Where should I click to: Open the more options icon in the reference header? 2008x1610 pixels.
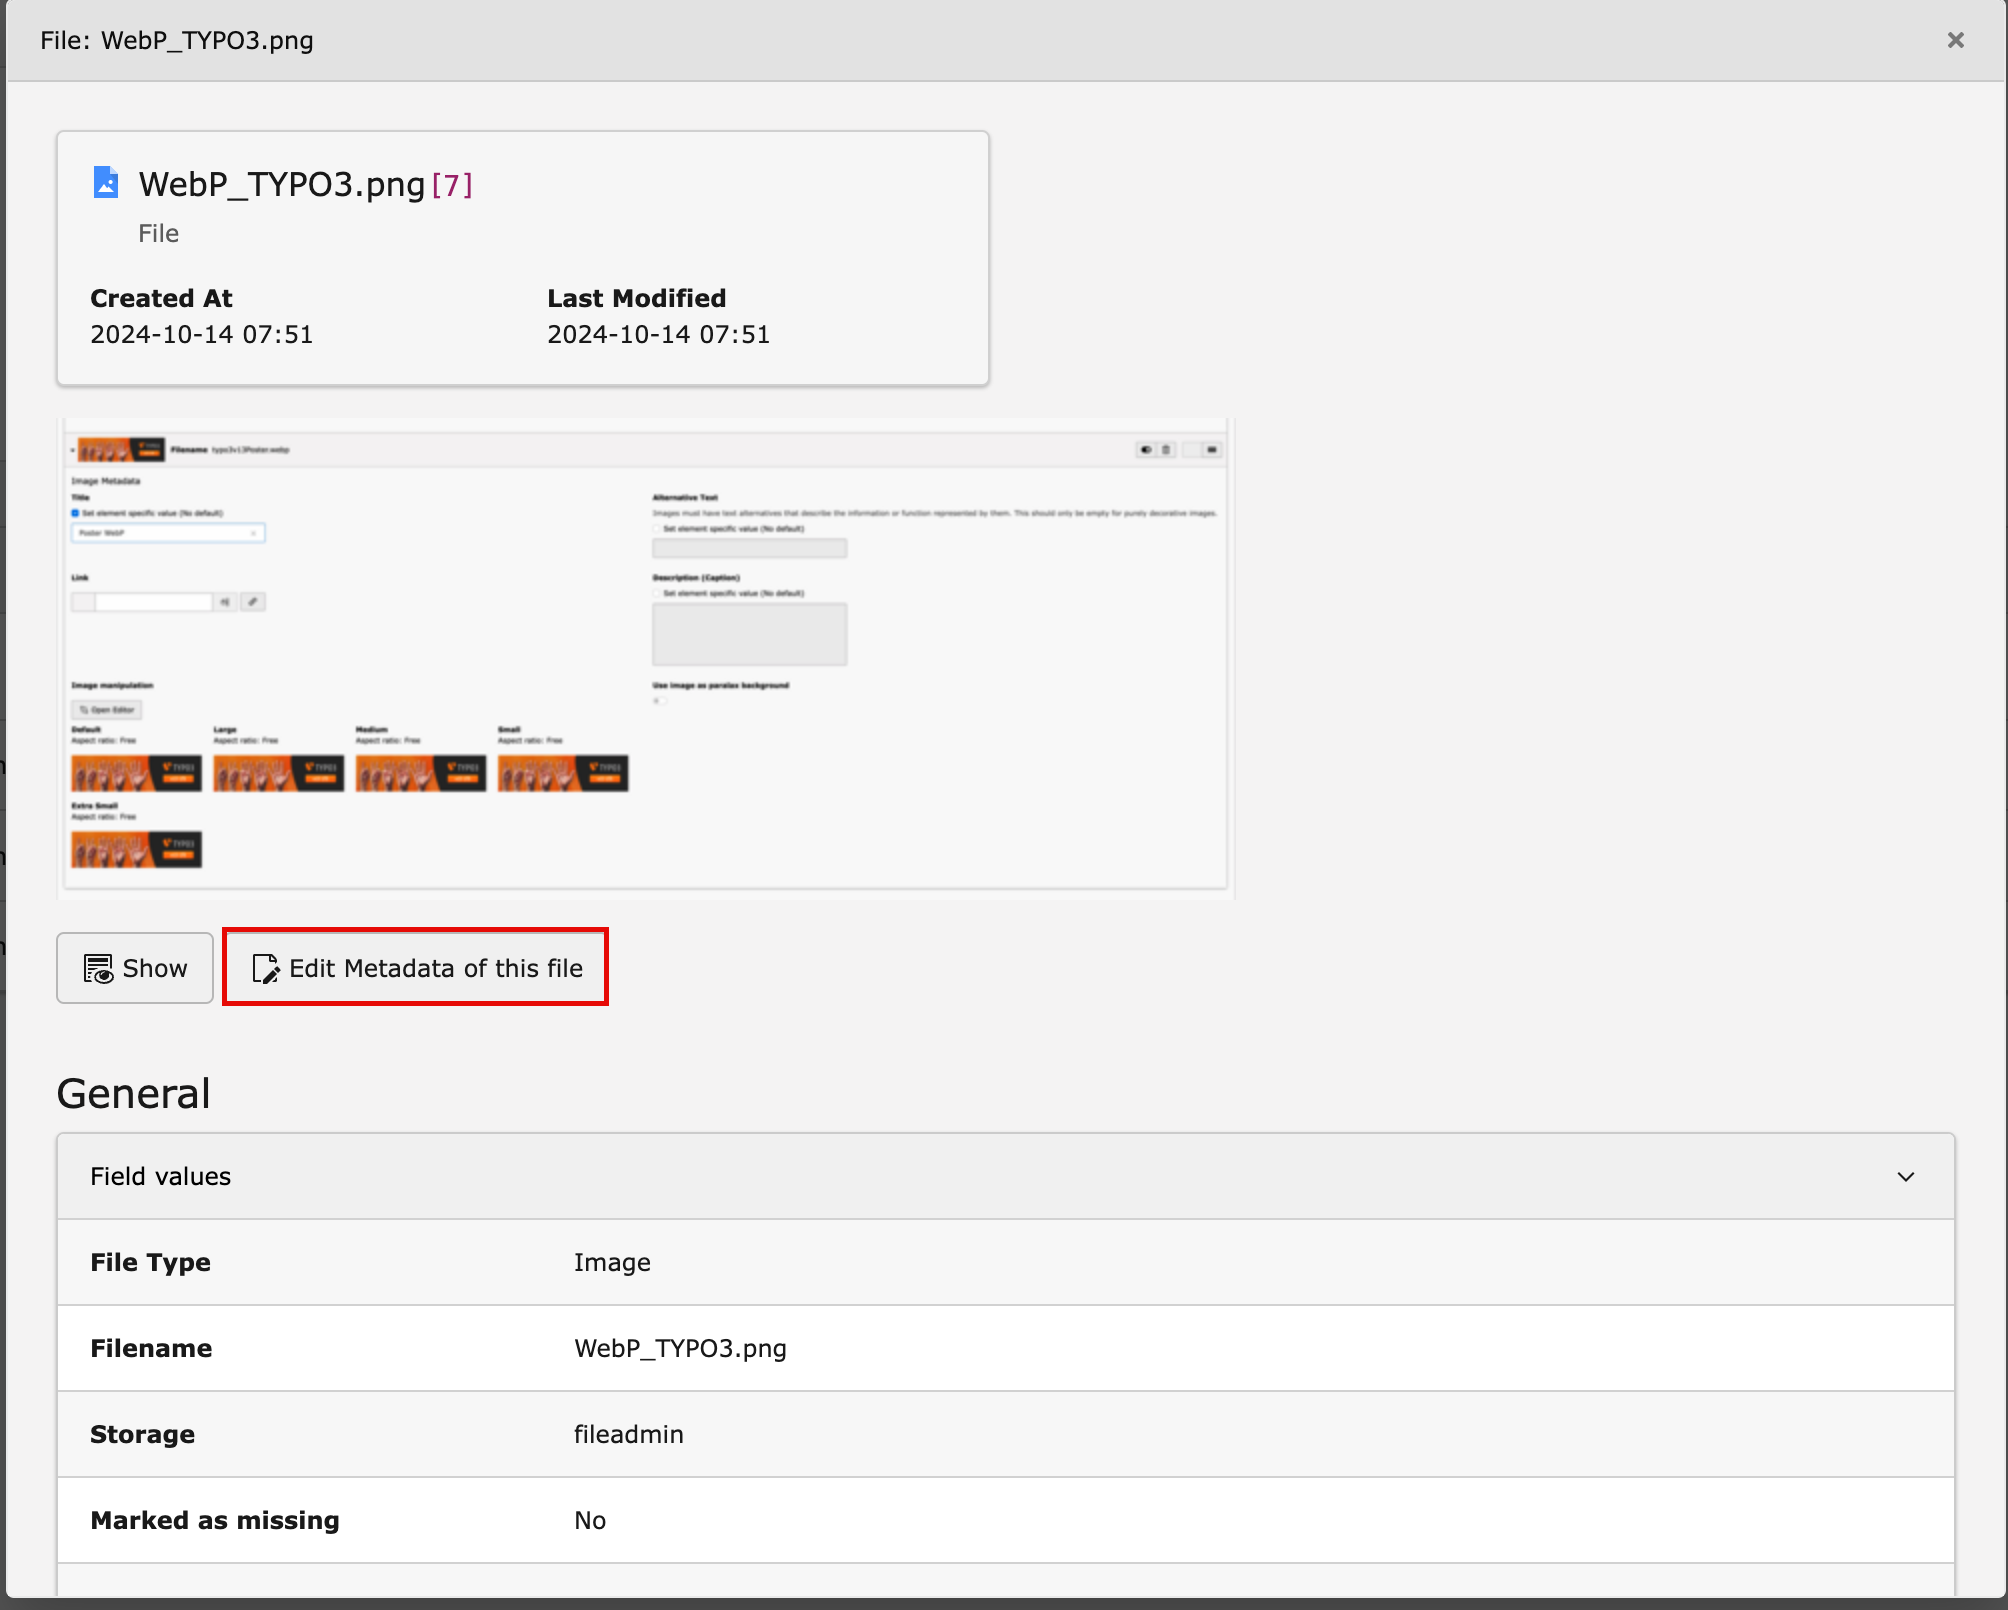click(1209, 450)
